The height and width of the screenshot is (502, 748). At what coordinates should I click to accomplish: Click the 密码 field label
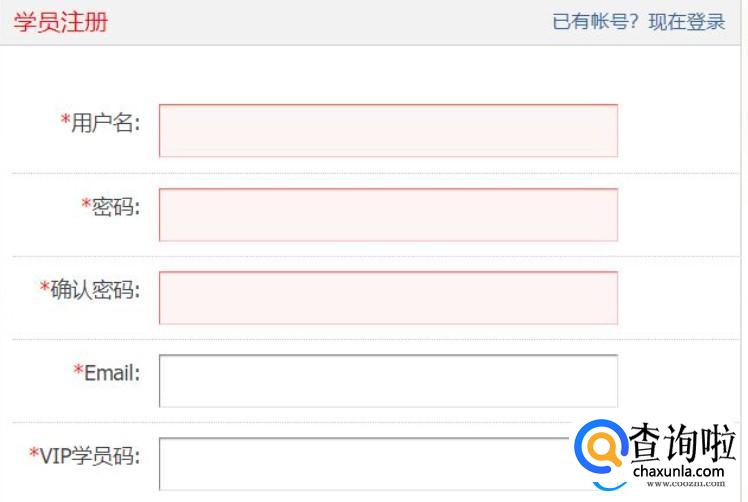click(x=115, y=207)
